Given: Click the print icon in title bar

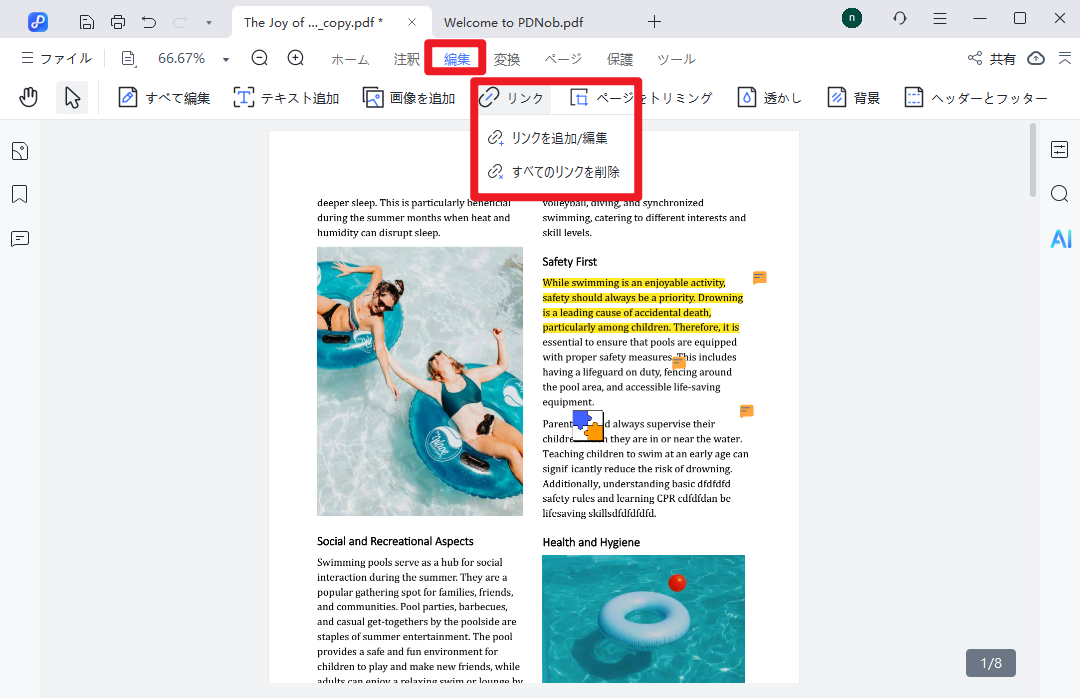Looking at the screenshot, I should [x=118, y=21].
